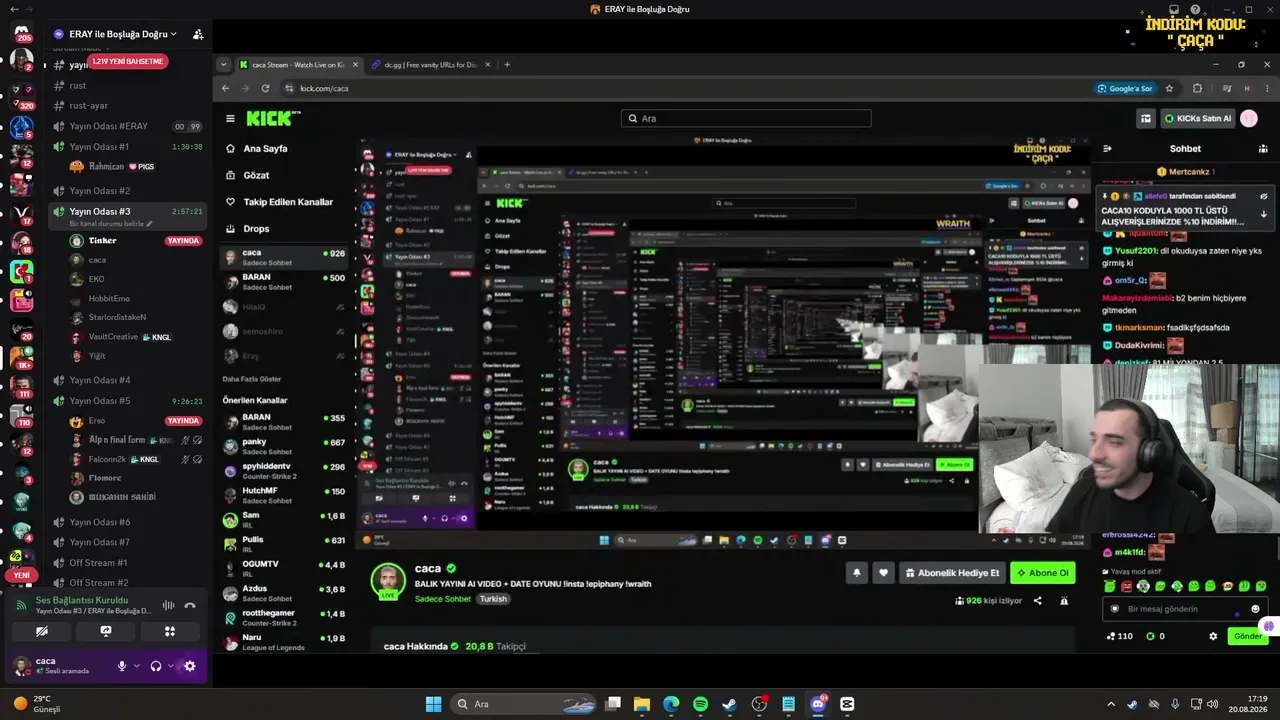
Task: Bookmark this page with the star icon
Action: (1169, 88)
